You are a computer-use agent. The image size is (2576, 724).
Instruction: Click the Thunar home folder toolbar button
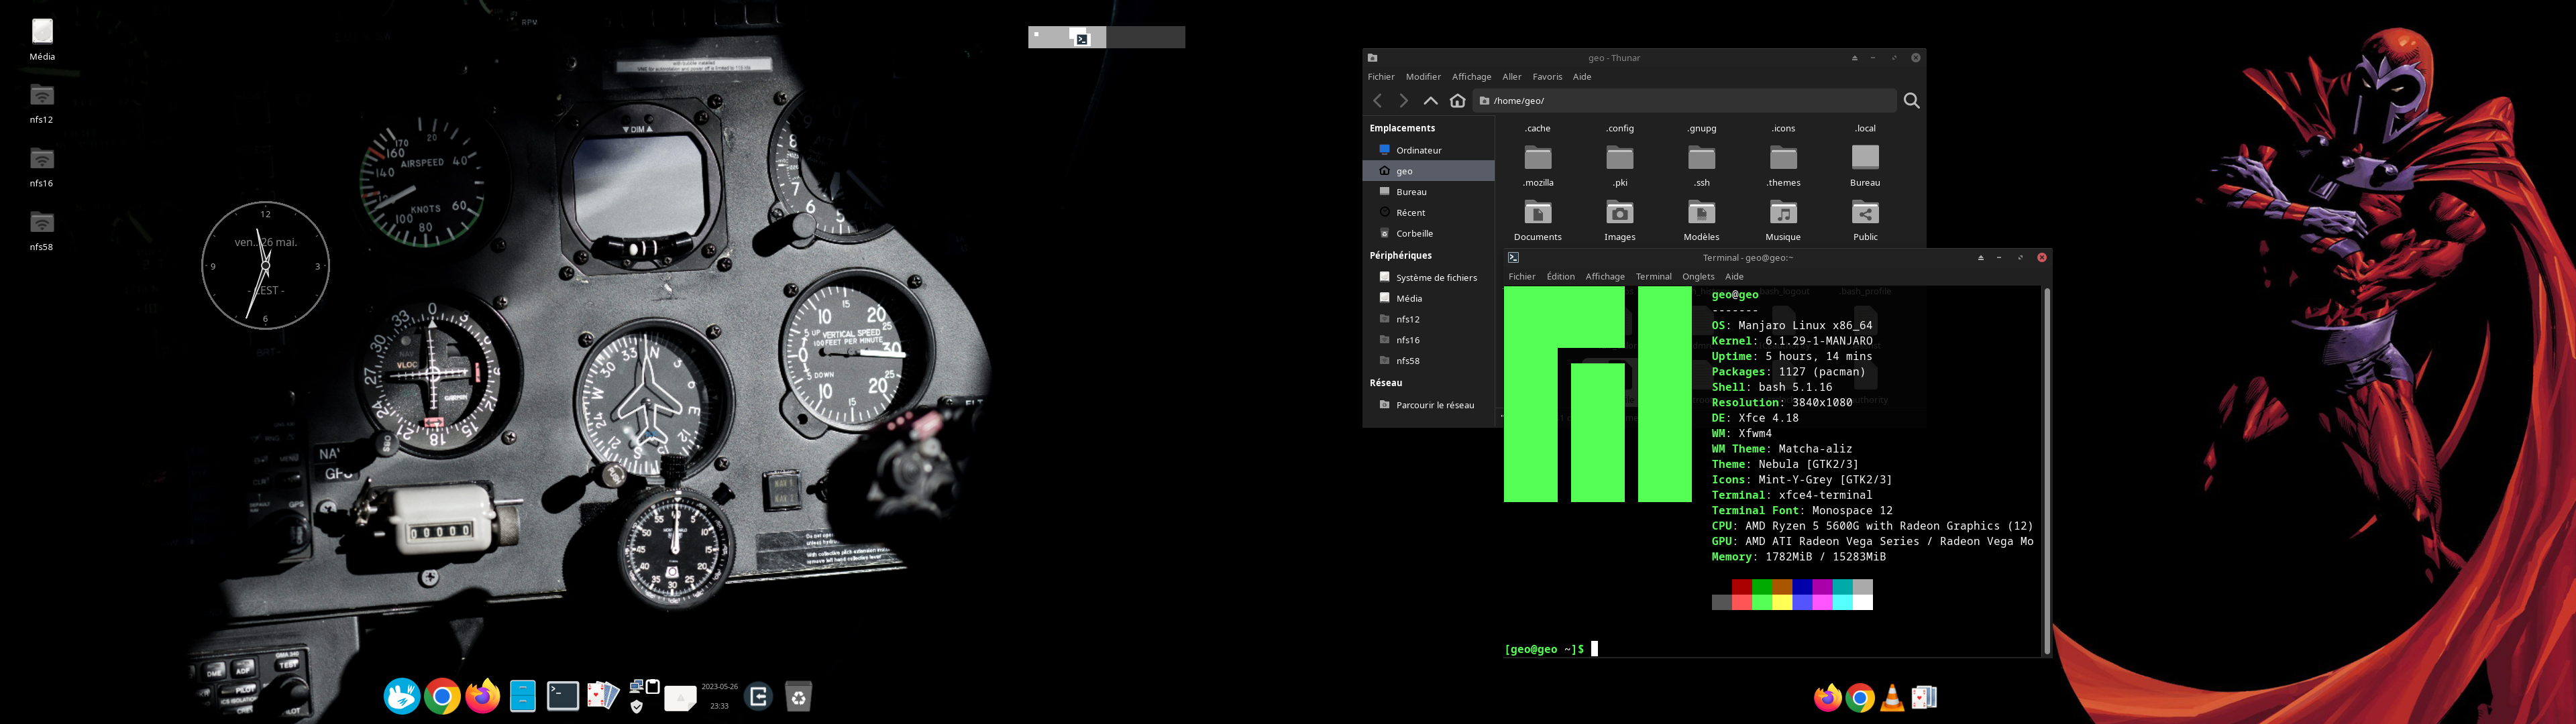click(1457, 101)
